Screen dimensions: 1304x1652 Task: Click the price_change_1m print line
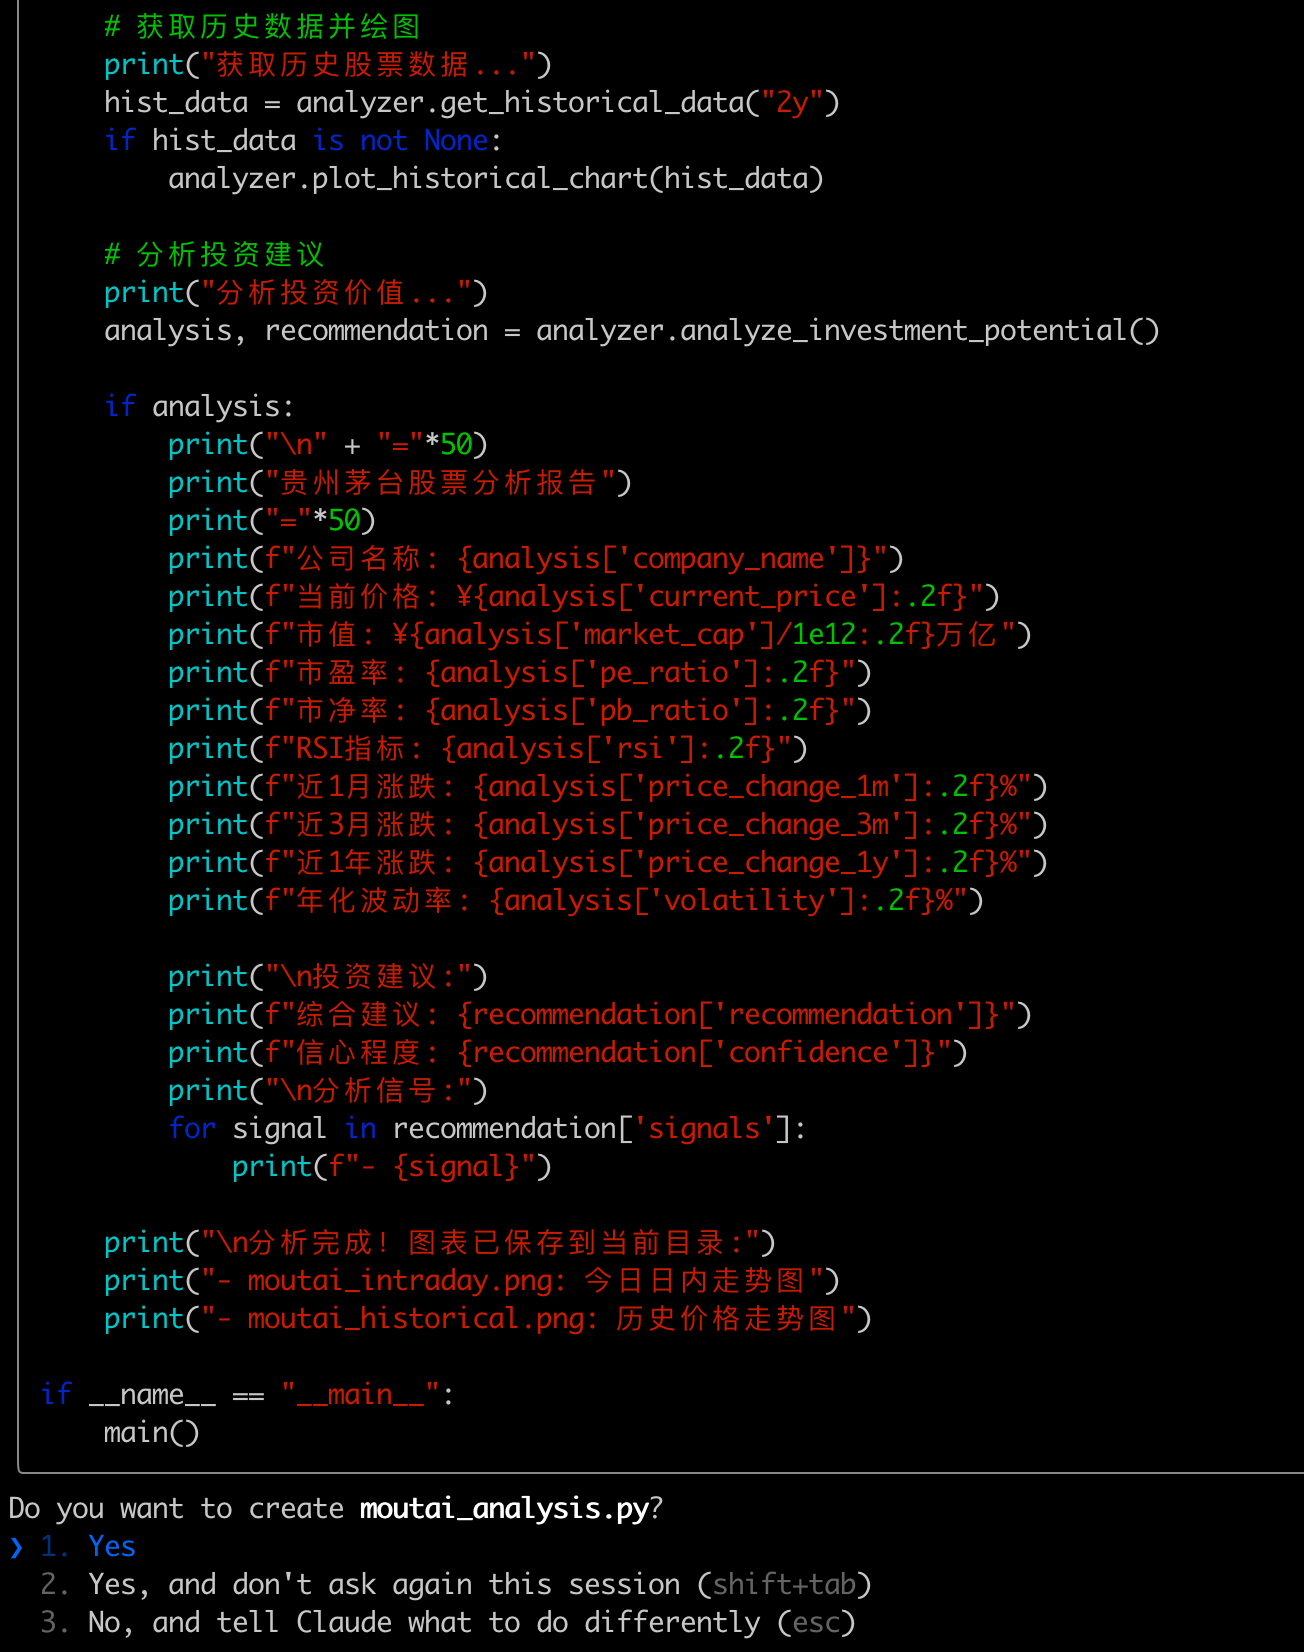(x=608, y=786)
